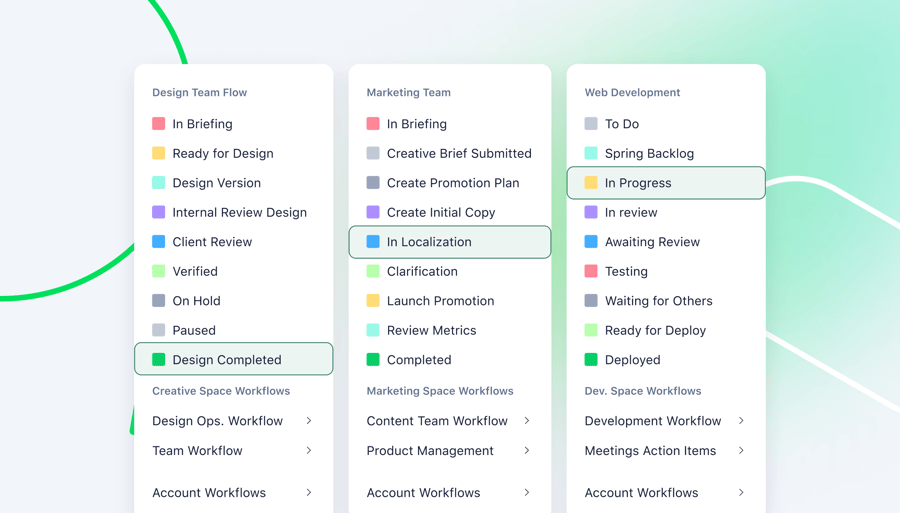Click the Marketing Space Workflows heading

[x=440, y=391]
